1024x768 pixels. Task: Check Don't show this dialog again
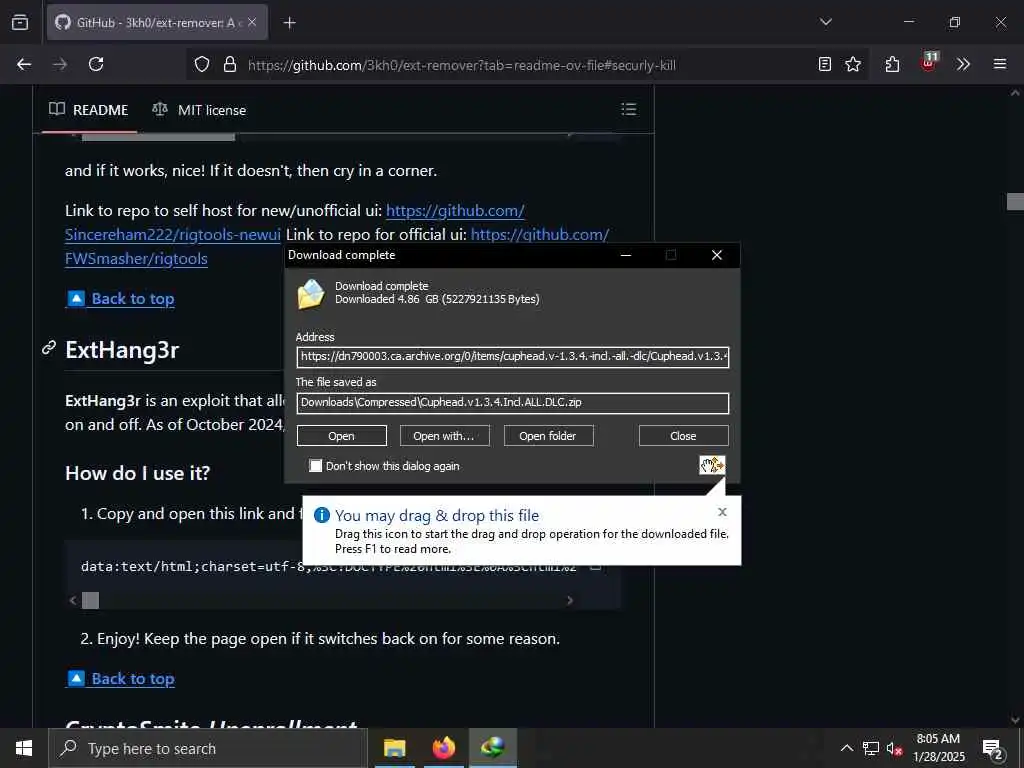(316, 466)
